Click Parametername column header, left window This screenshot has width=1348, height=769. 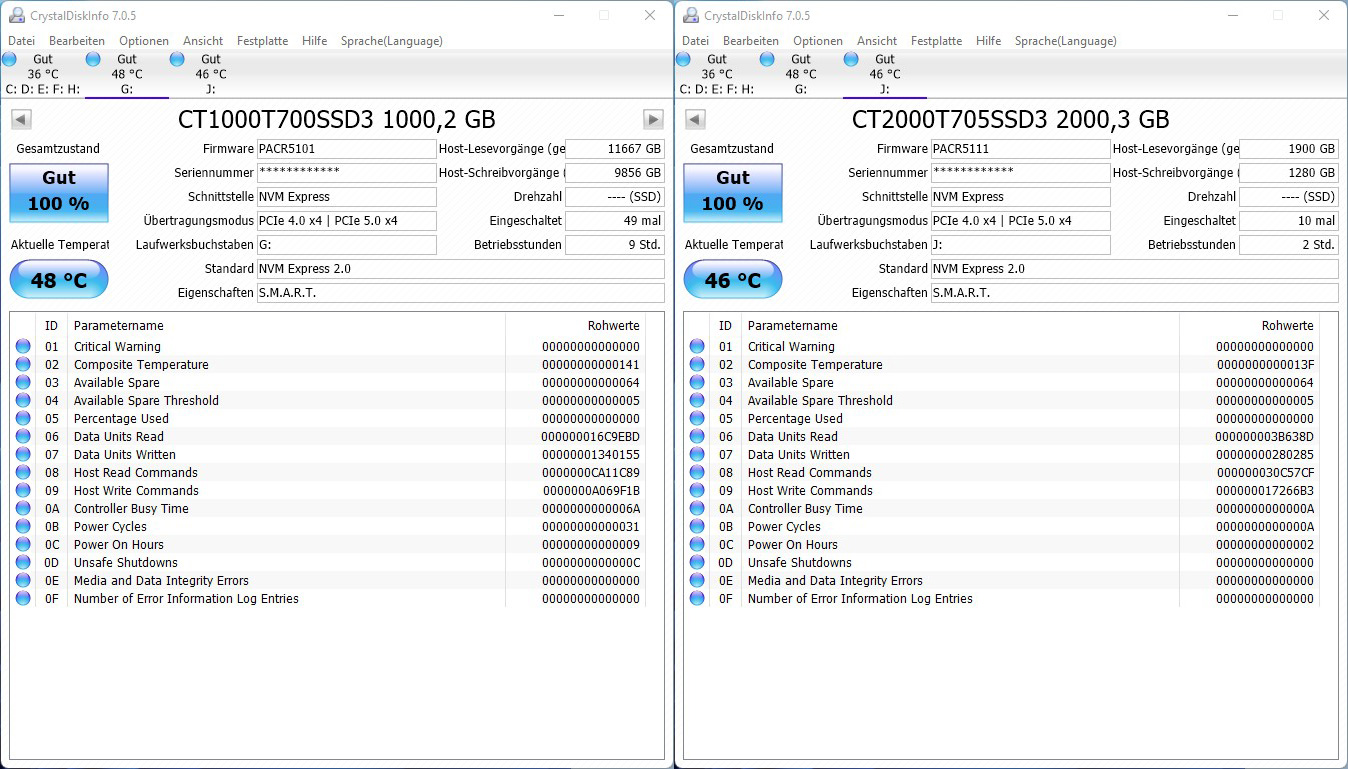[286, 326]
